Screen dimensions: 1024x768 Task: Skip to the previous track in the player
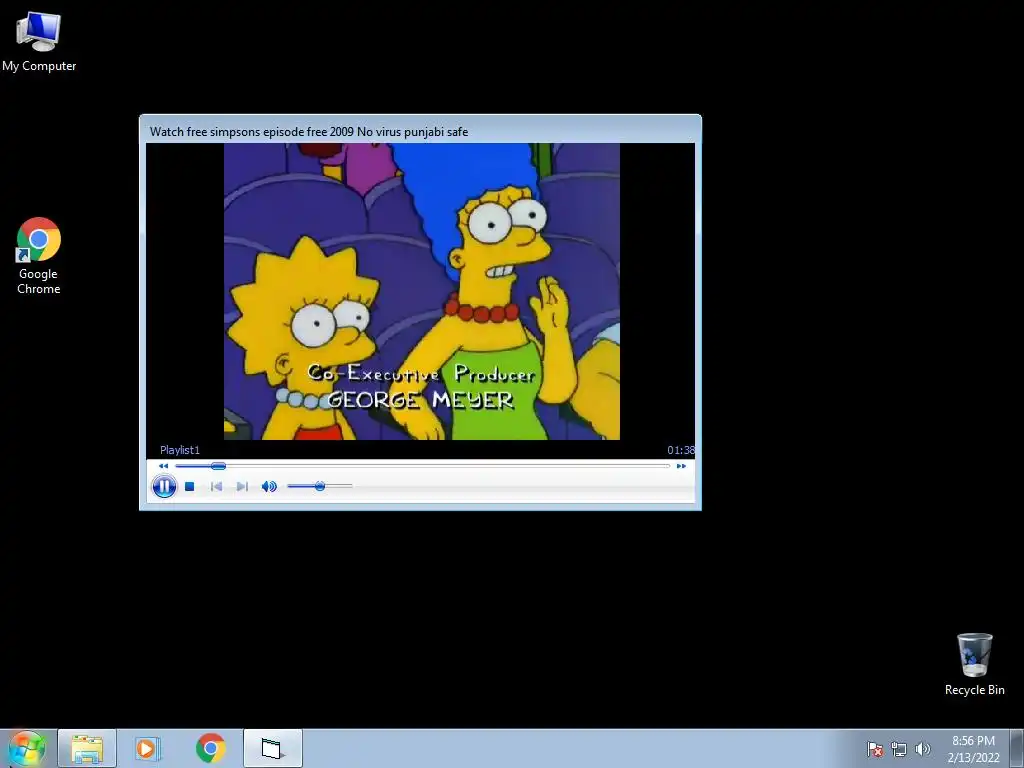click(216, 487)
